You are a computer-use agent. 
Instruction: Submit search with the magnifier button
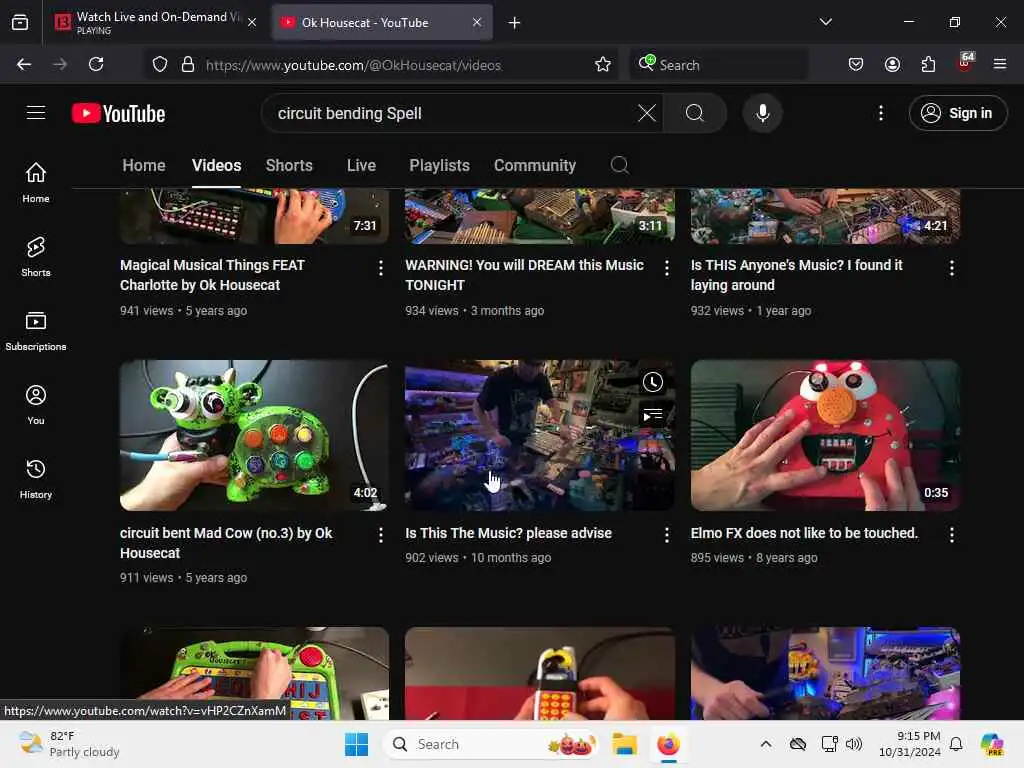(x=695, y=113)
